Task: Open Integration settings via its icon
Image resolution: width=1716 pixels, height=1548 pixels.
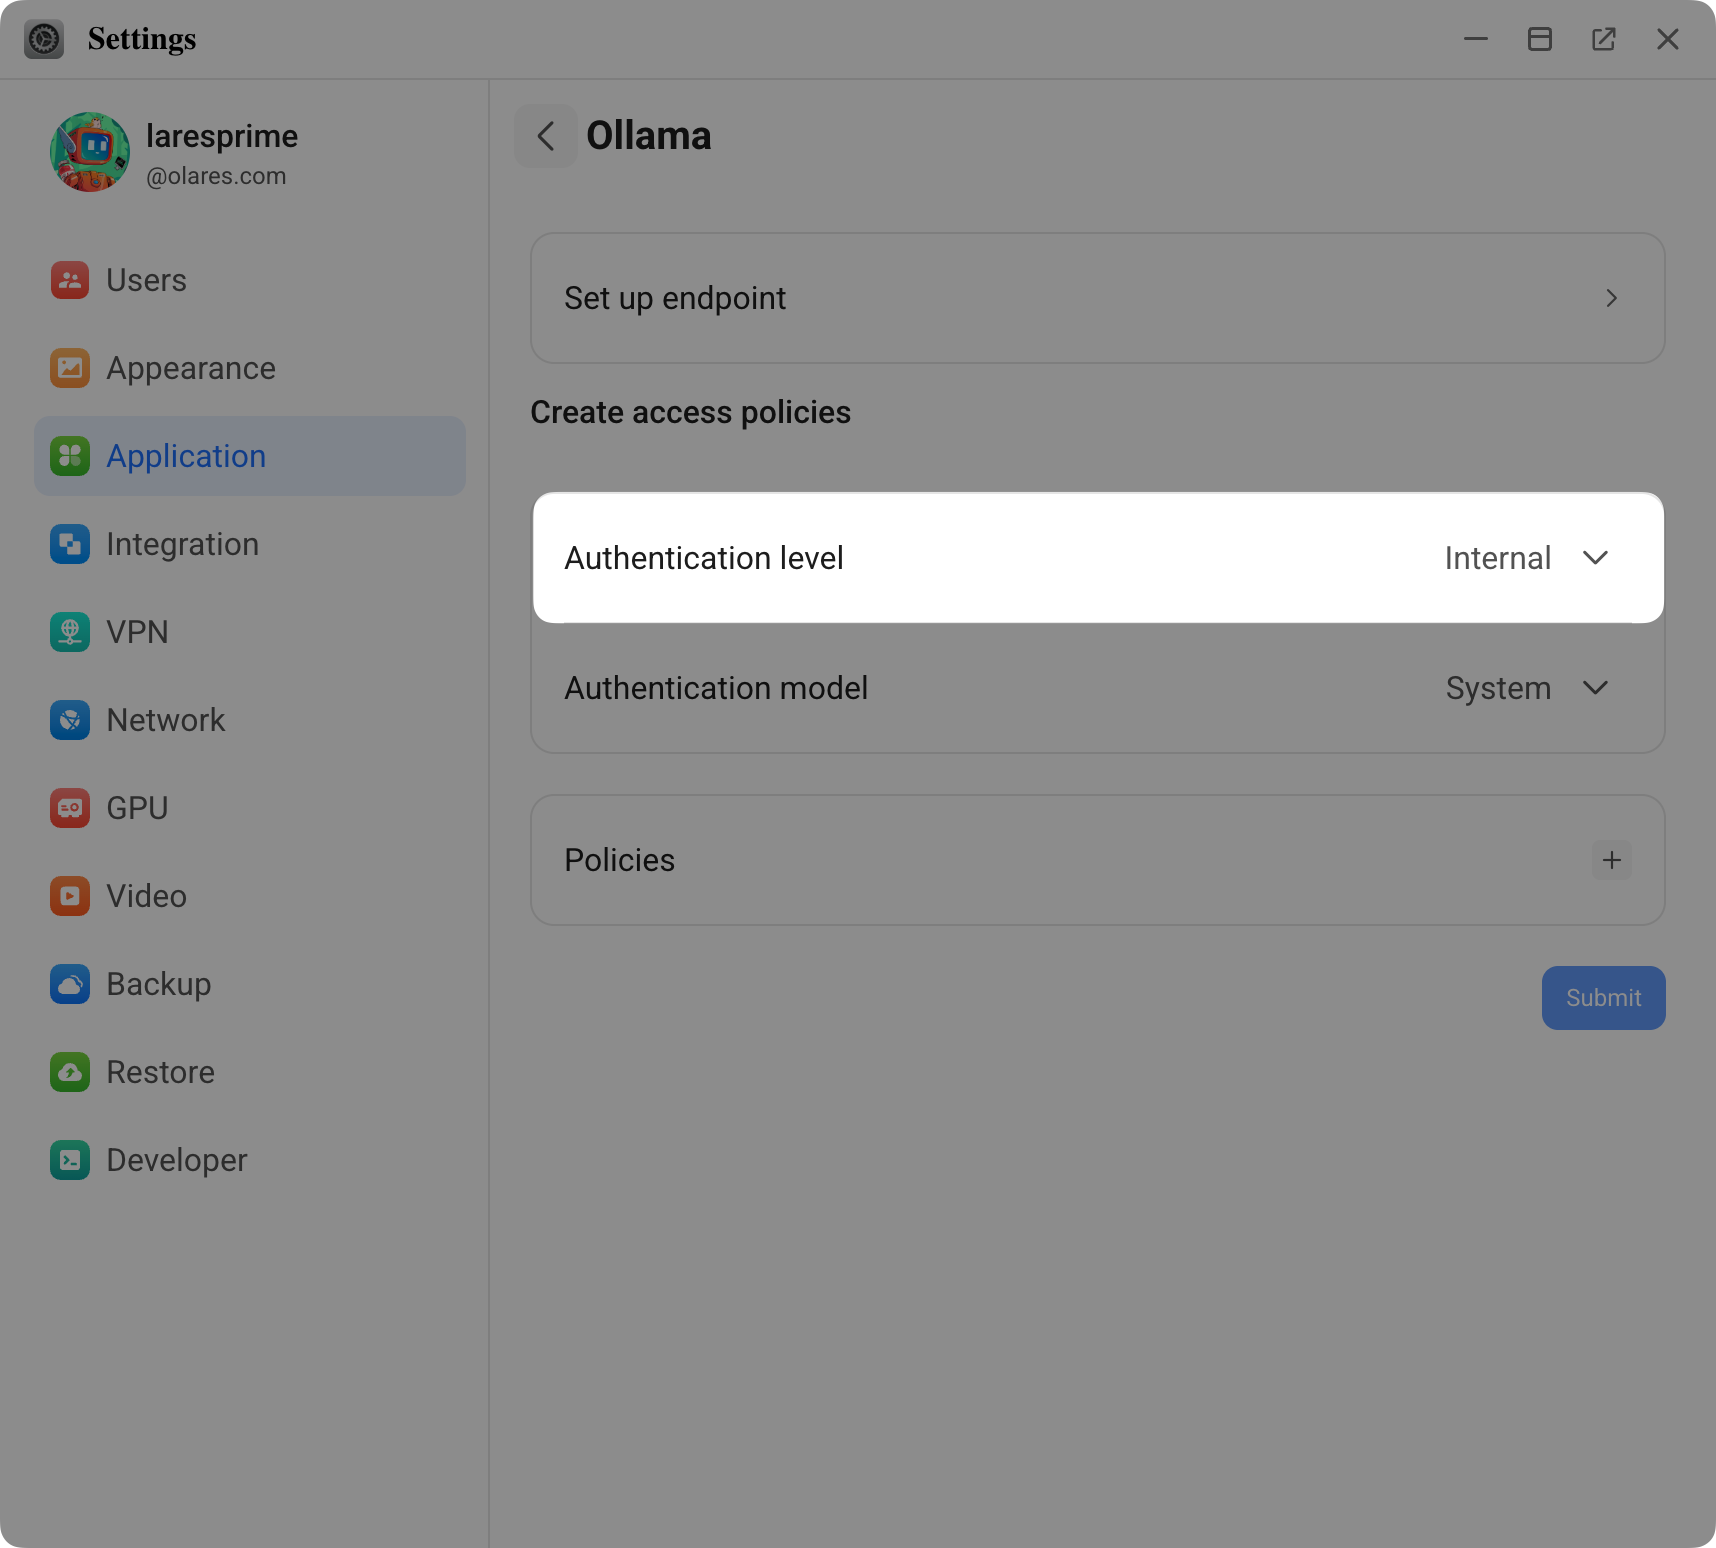Action: [x=69, y=544]
